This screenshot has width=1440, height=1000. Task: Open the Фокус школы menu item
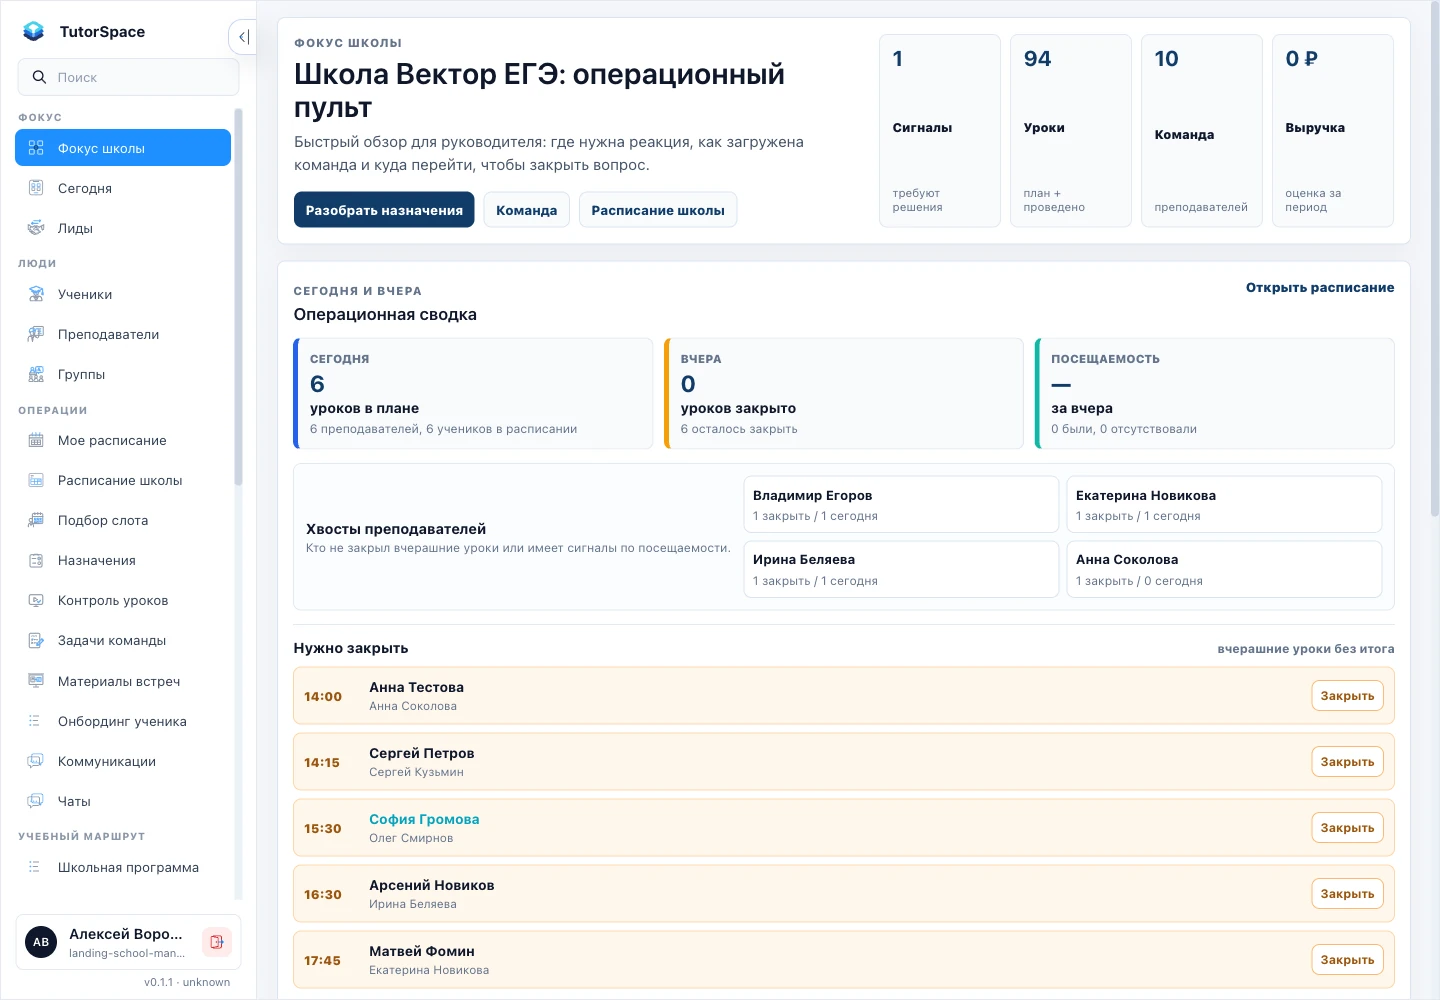coord(123,148)
